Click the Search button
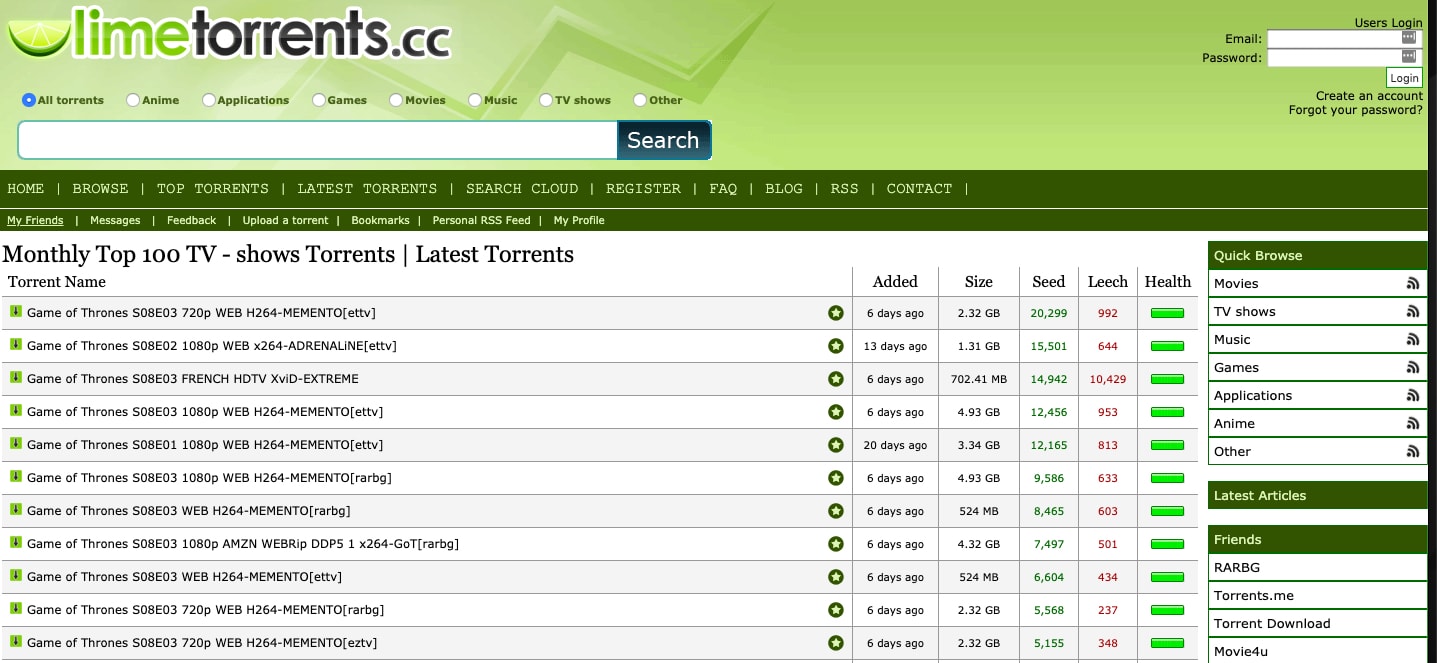Viewport: 1437px width, 663px height. [x=664, y=140]
